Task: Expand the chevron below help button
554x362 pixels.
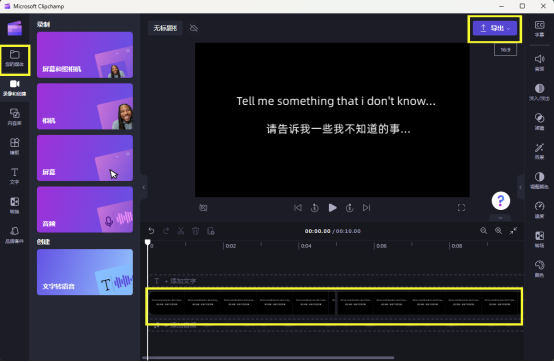Action: 500,218
